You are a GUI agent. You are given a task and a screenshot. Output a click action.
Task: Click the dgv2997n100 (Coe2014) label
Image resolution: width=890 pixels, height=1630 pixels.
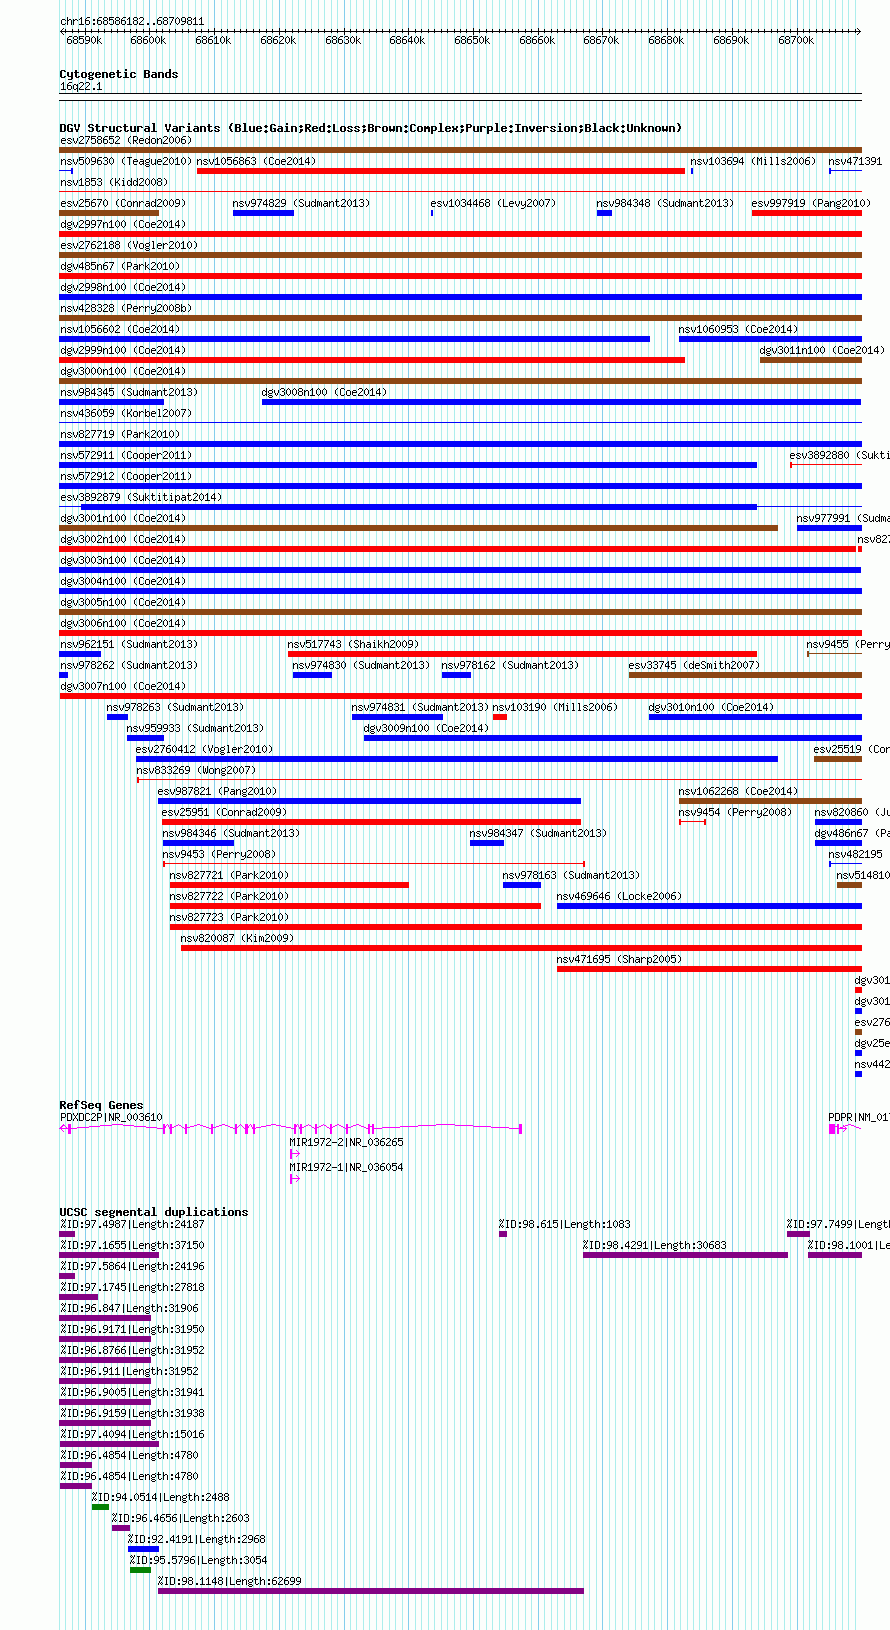coord(123,224)
